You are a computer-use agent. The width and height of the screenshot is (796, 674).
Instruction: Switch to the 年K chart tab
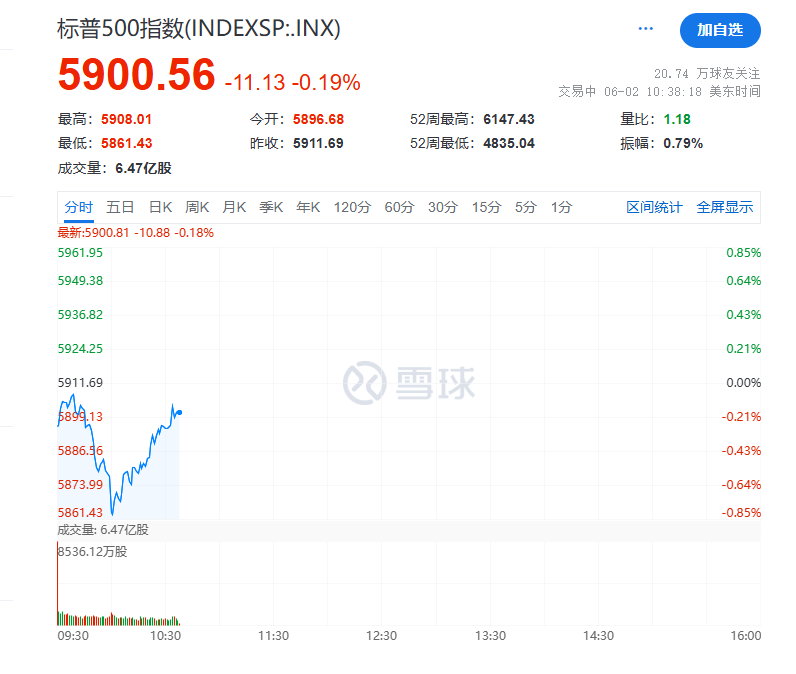(308, 207)
